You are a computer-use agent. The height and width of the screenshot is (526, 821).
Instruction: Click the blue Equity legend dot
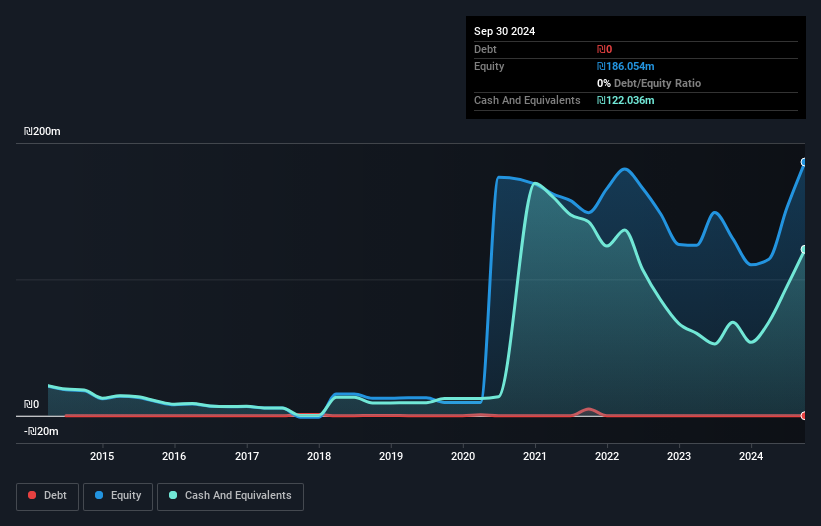point(99,495)
